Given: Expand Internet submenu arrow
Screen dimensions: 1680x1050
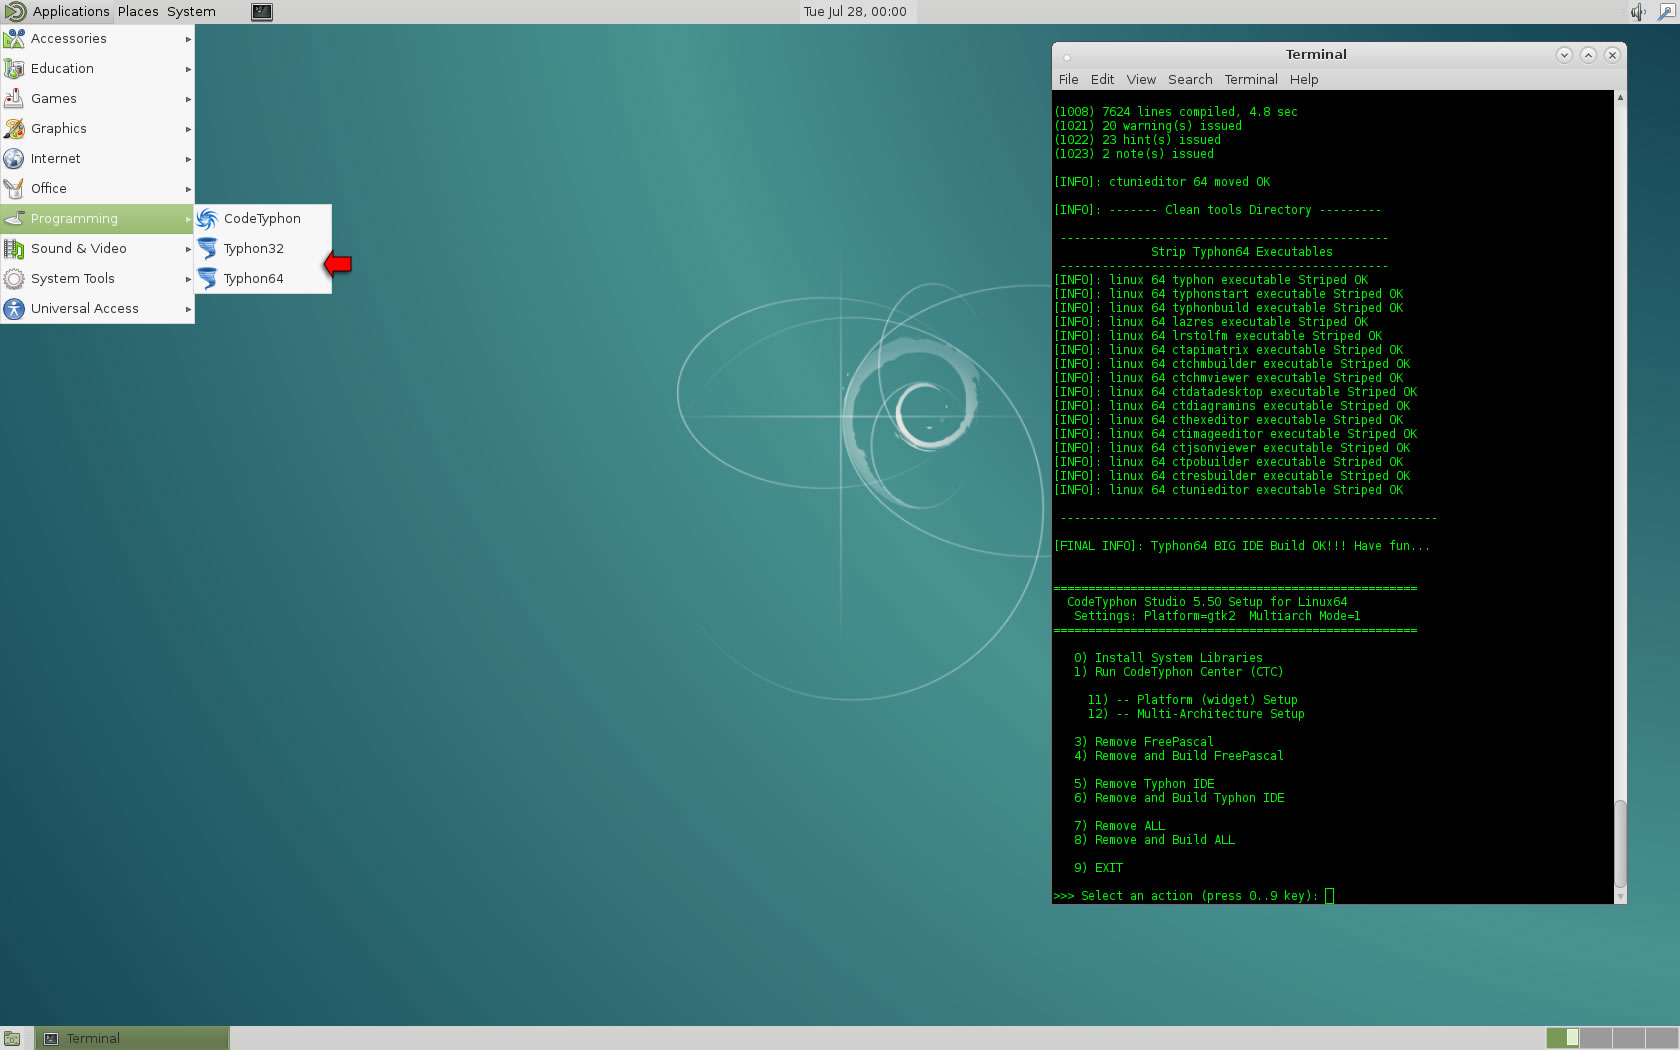Looking at the screenshot, I should coord(188,159).
